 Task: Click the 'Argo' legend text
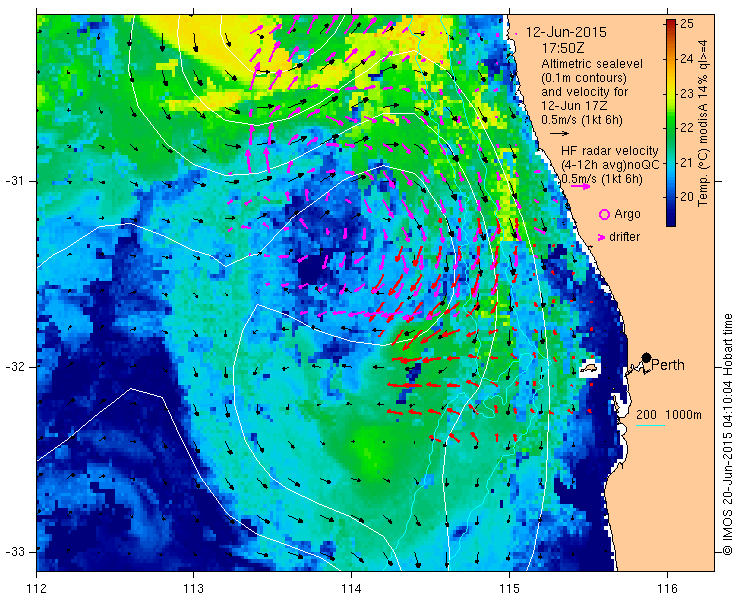pos(627,214)
